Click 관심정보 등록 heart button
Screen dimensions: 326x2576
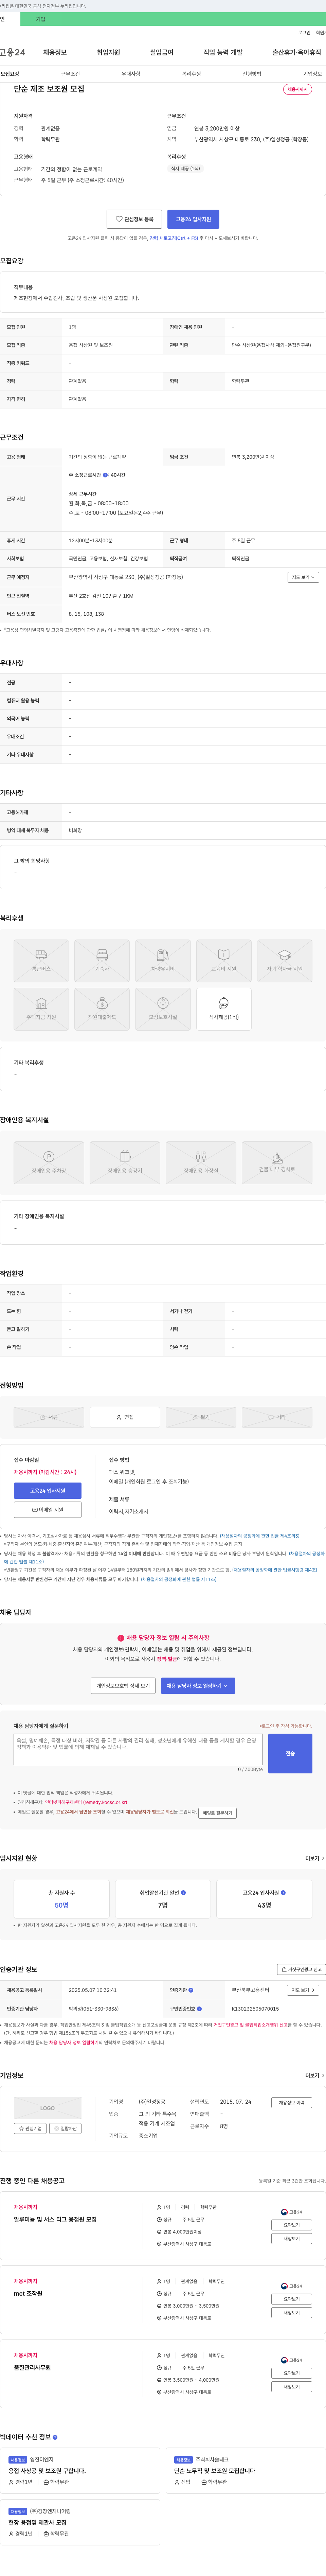(134, 219)
